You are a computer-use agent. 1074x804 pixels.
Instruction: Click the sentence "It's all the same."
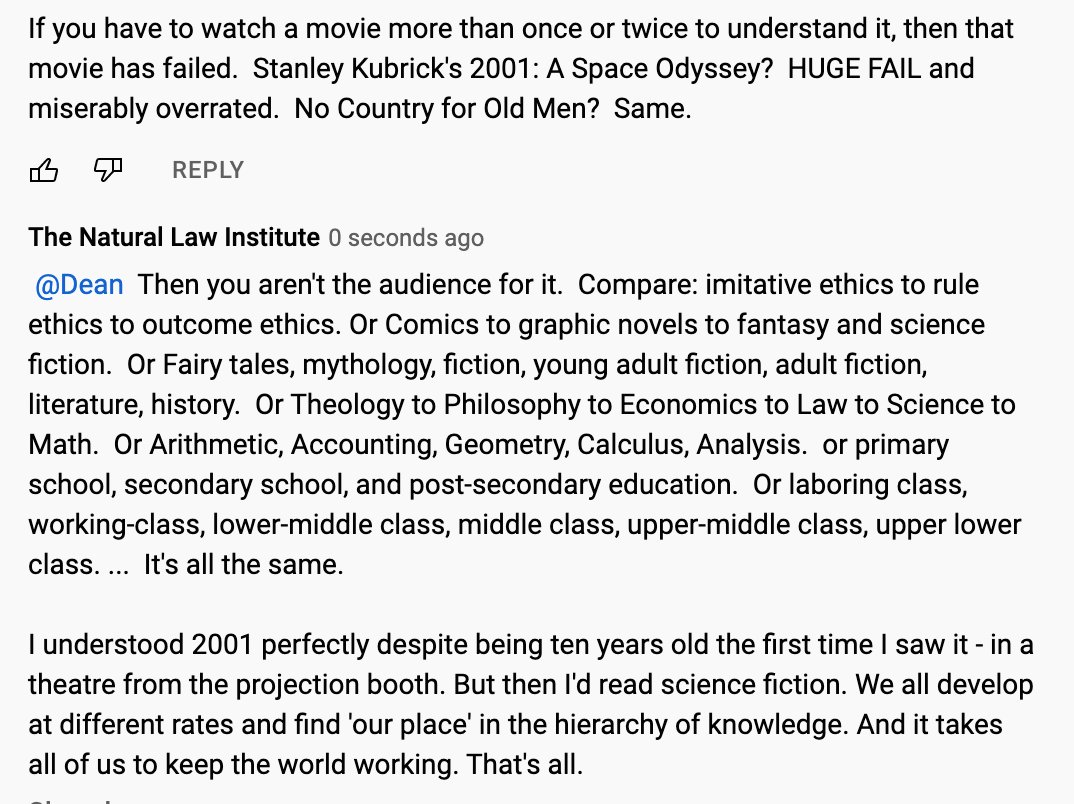243,565
